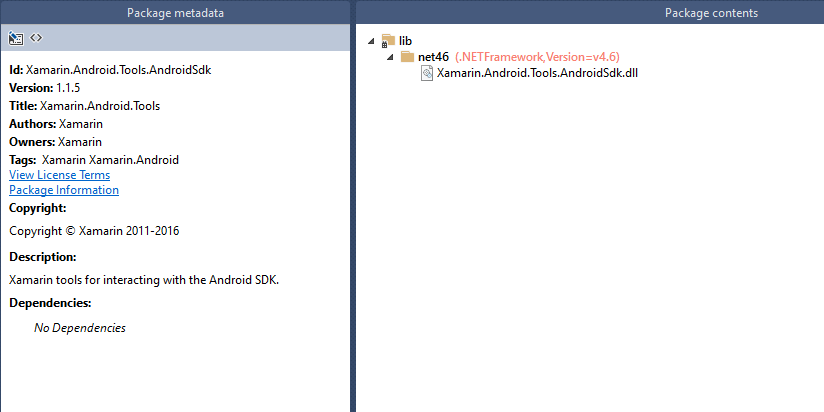Open View License Terms link
This screenshot has height=412, width=824.
click(59, 174)
